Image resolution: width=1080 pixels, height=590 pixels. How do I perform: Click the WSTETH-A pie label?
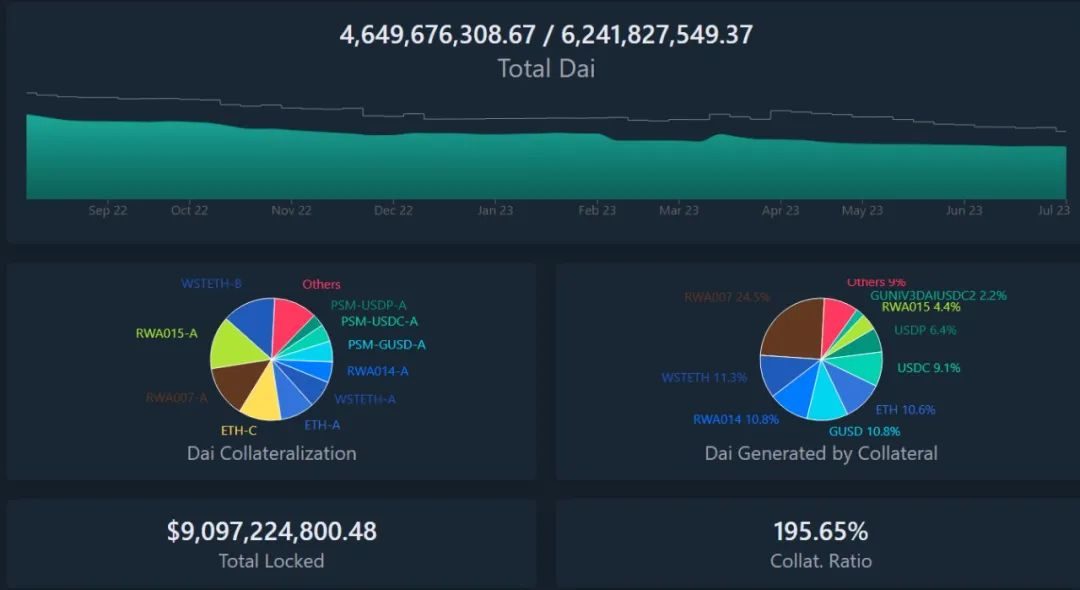coord(365,399)
